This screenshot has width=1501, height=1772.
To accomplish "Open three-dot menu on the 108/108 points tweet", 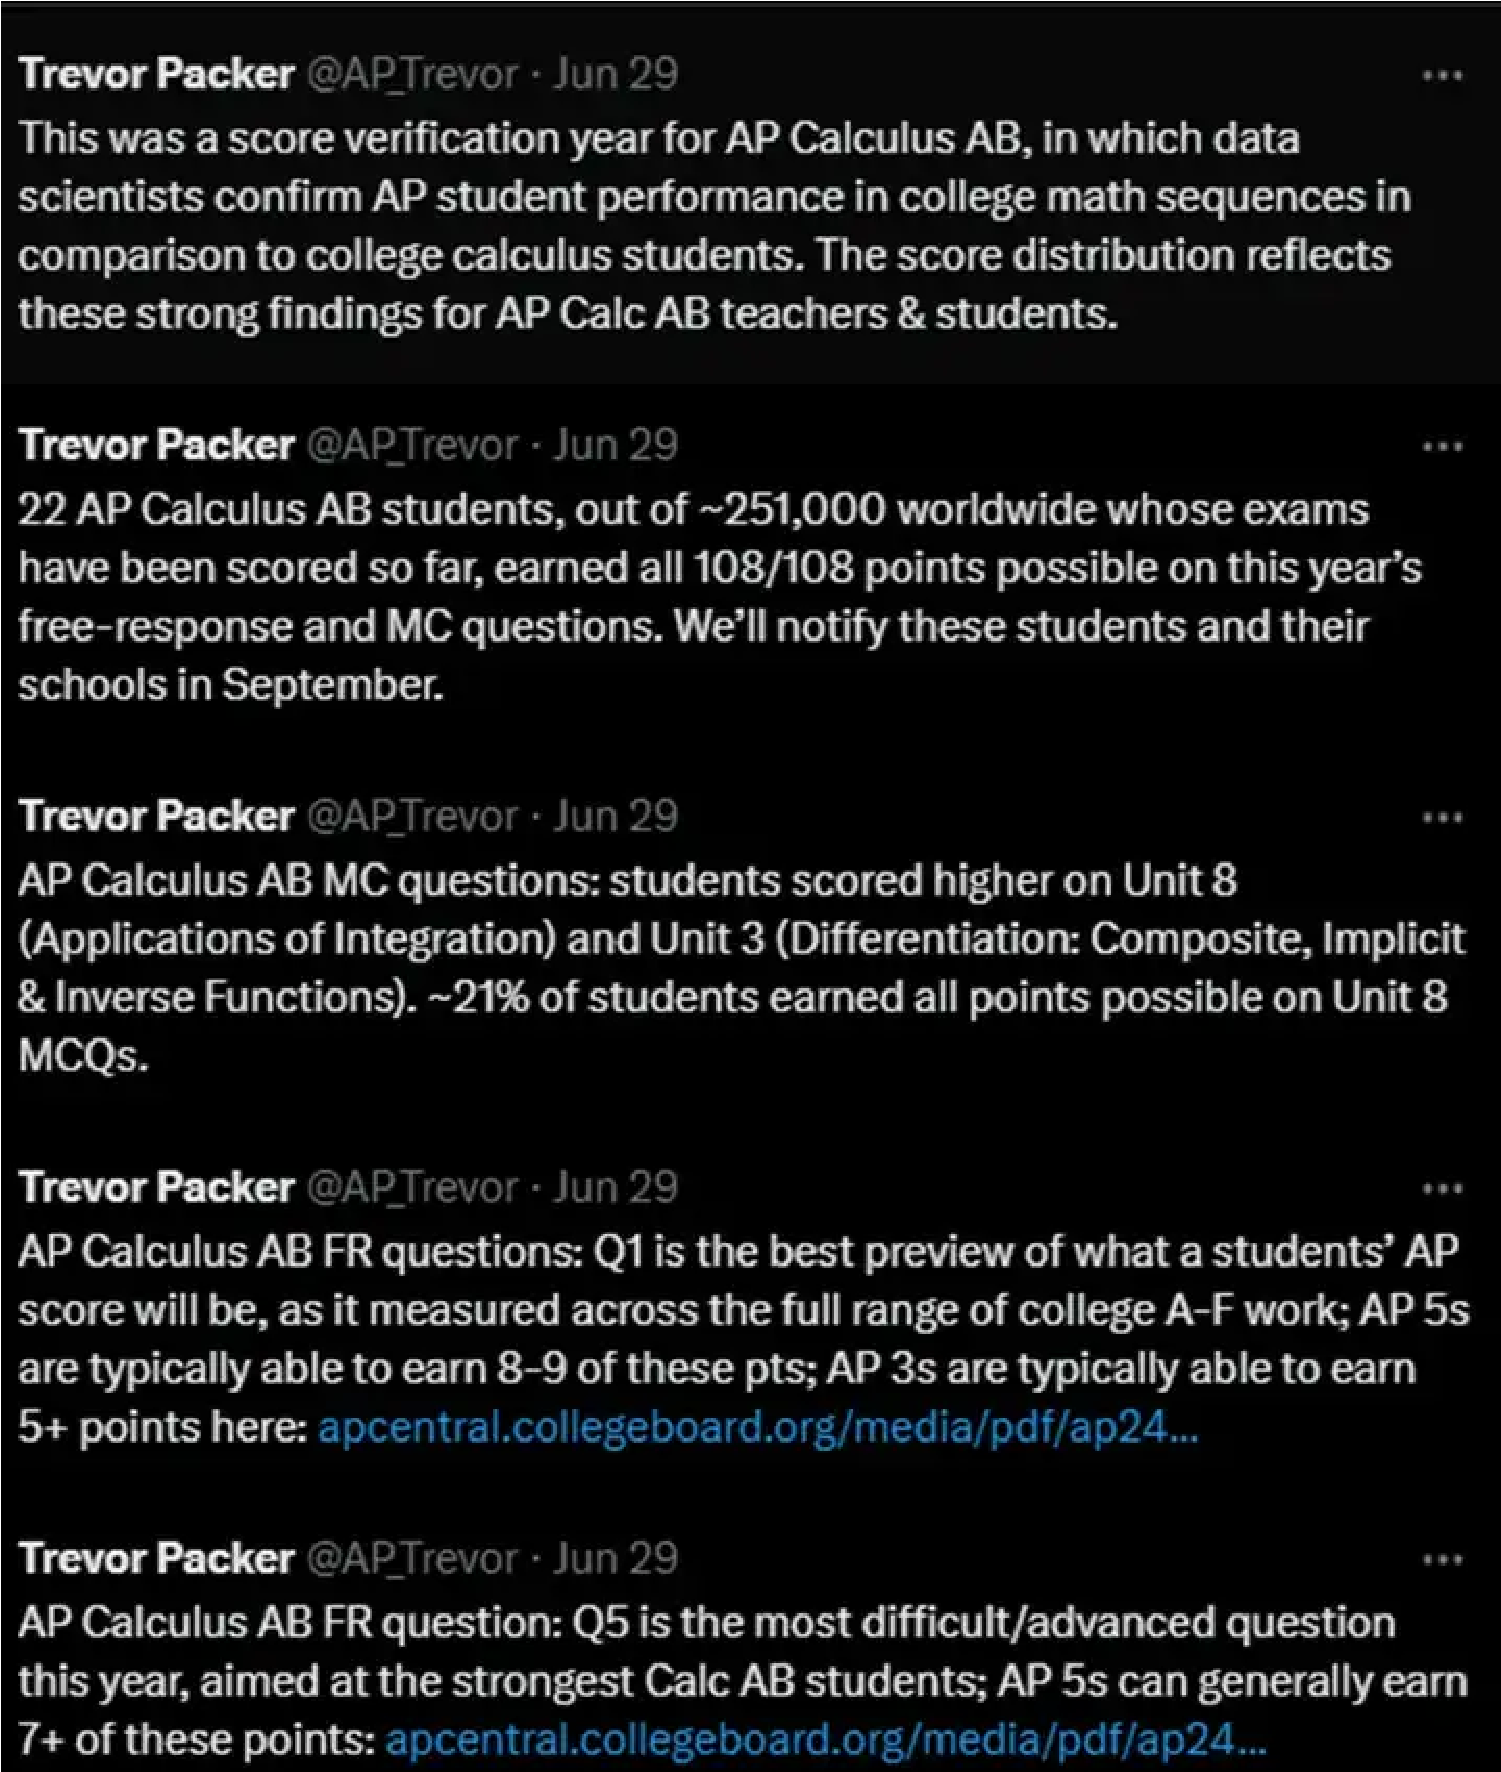I will (1442, 447).
